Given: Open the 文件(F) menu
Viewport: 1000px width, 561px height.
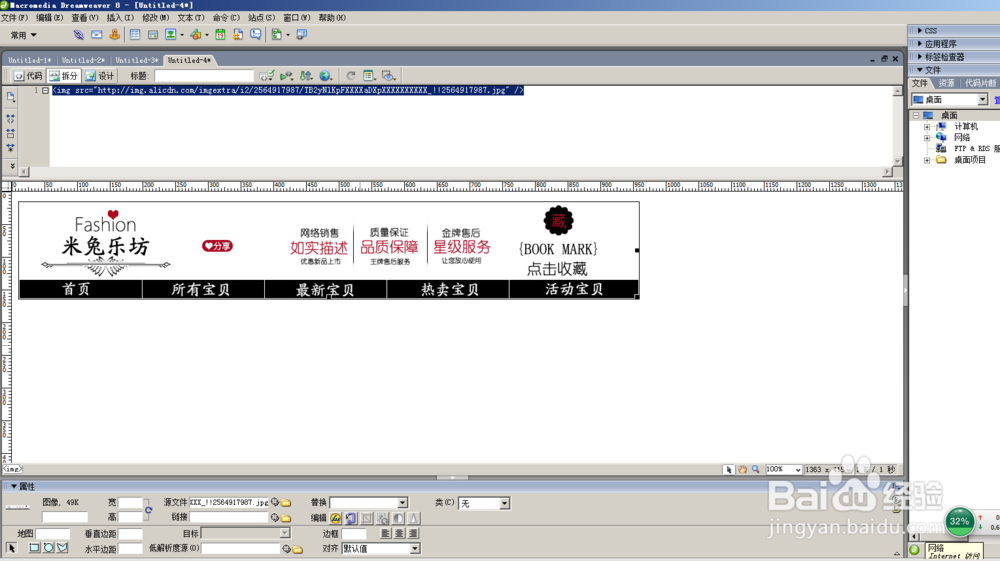Looking at the screenshot, I should (x=15, y=18).
